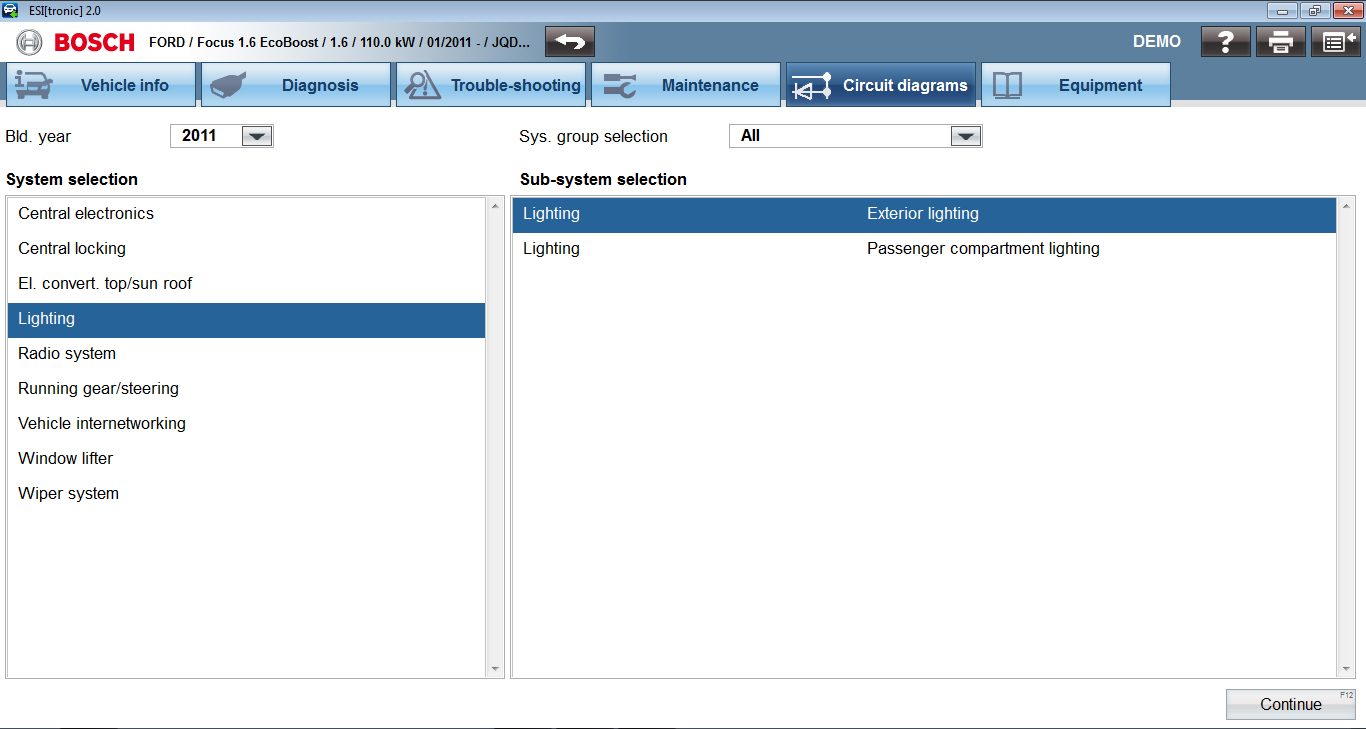Image resolution: width=1366 pixels, height=729 pixels.
Task: Choose Wiper system from system selection
Action: [68, 493]
